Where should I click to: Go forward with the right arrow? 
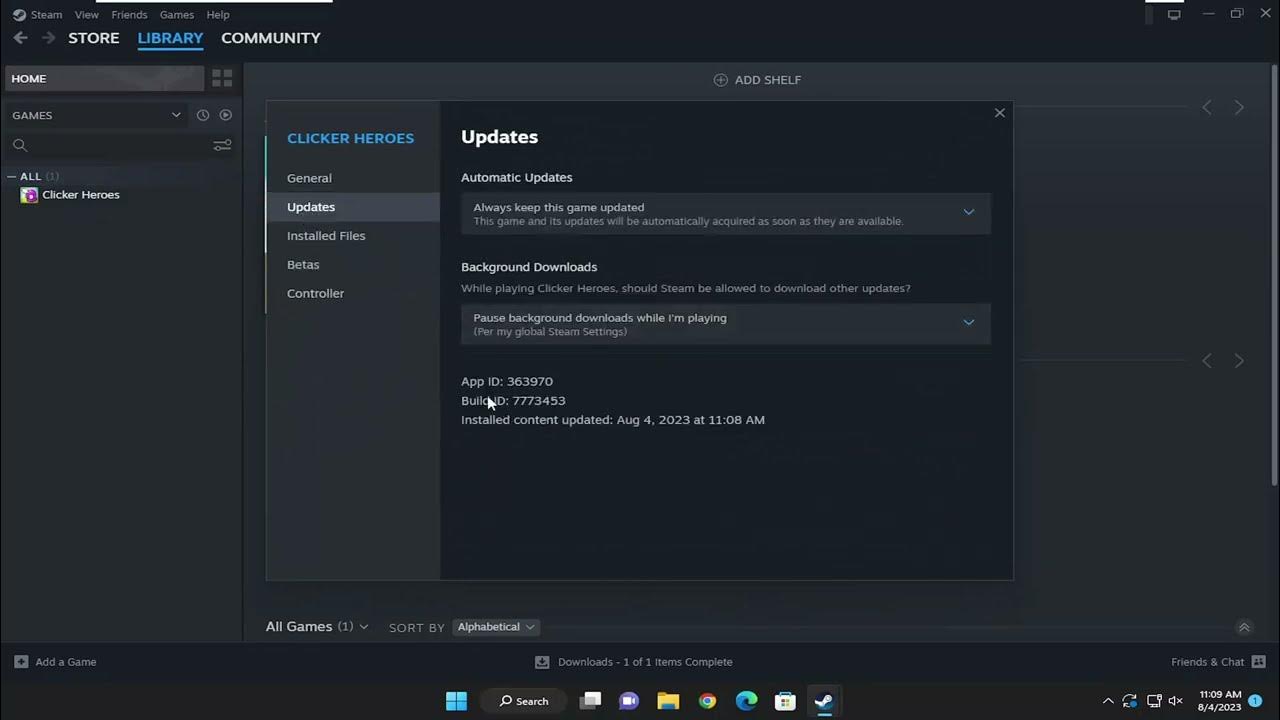48,38
